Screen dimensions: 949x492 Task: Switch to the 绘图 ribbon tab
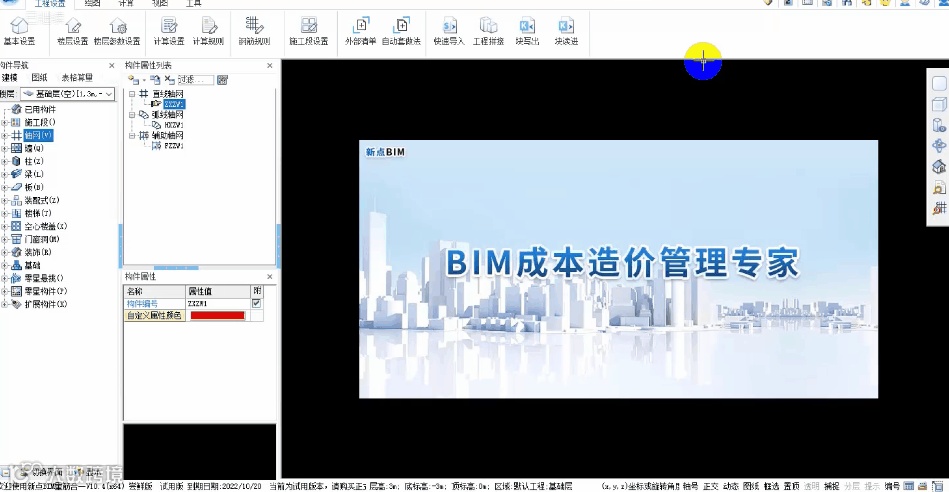pyautogui.click(x=92, y=4)
